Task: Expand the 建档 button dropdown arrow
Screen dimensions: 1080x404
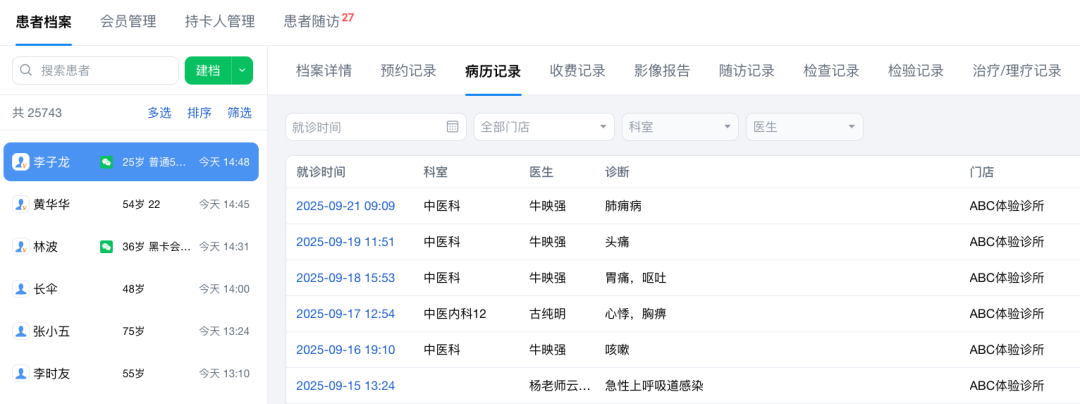Action: pos(242,71)
